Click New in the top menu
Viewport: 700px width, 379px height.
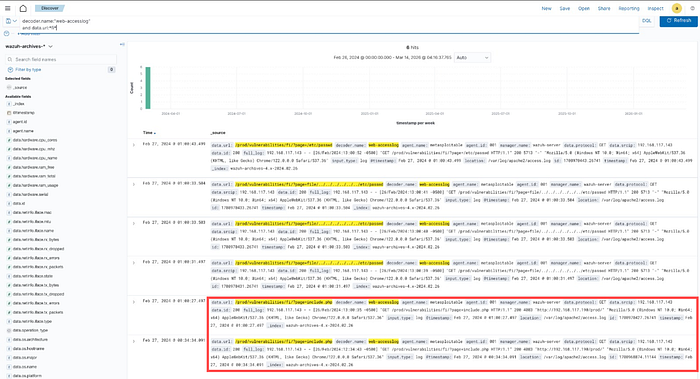click(x=546, y=8)
